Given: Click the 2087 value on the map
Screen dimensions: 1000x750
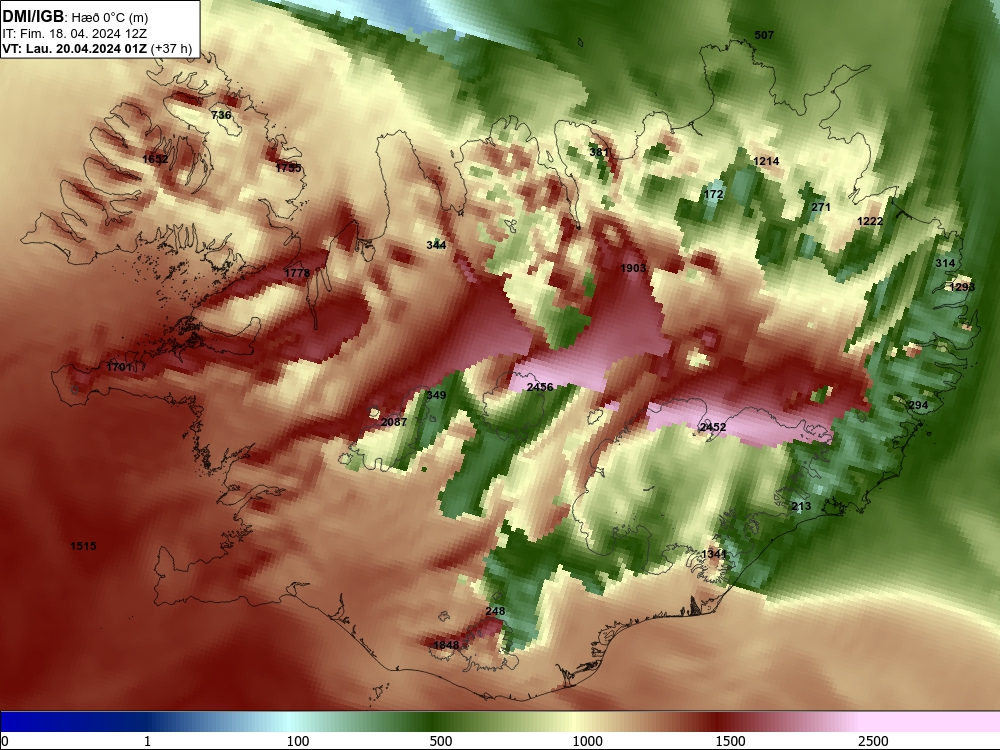Looking at the screenshot, I should point(393,422).
